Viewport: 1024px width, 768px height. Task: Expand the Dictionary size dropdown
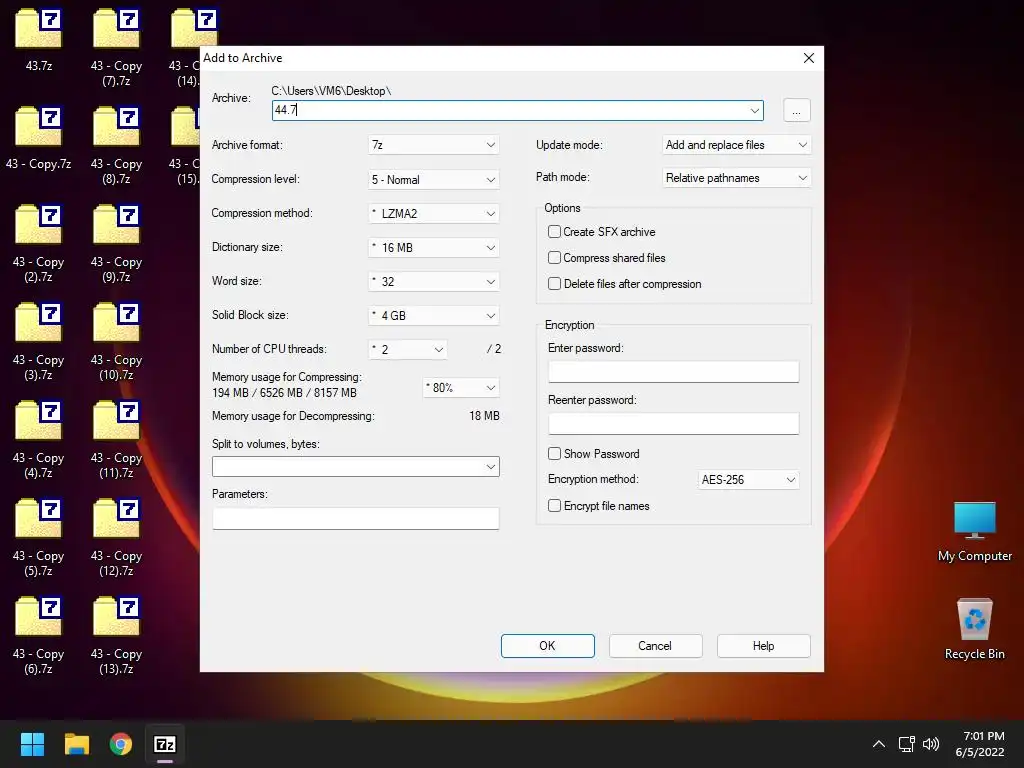tap(434, 248)
